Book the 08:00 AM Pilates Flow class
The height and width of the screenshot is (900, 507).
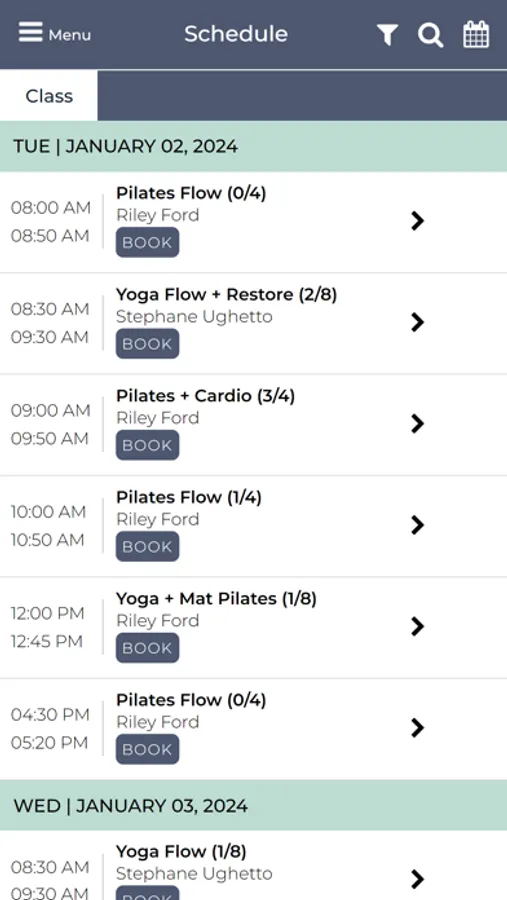pos(148,242)
